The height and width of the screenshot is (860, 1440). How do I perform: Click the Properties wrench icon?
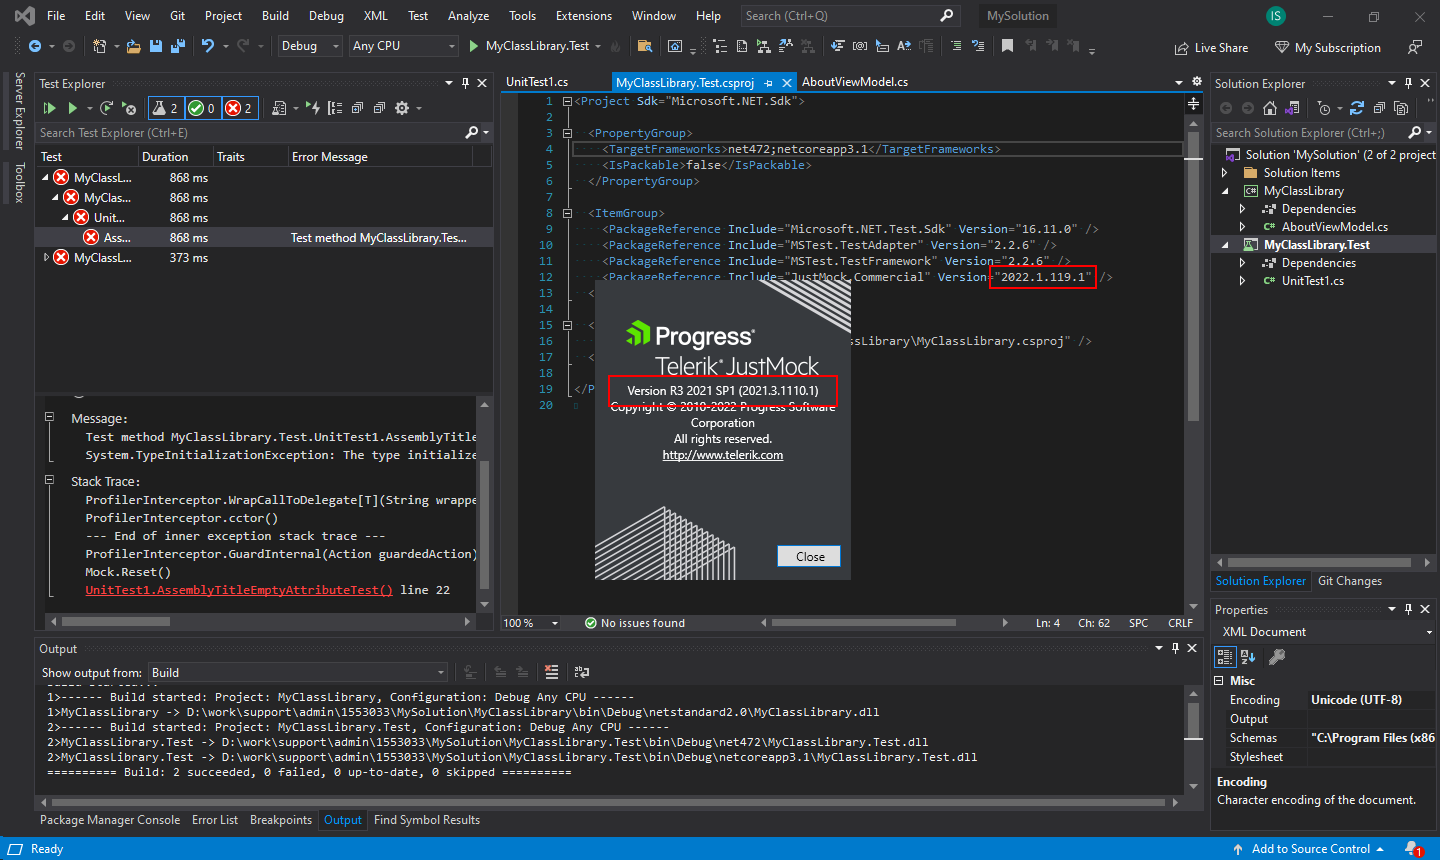click(x=1276, y=657)
